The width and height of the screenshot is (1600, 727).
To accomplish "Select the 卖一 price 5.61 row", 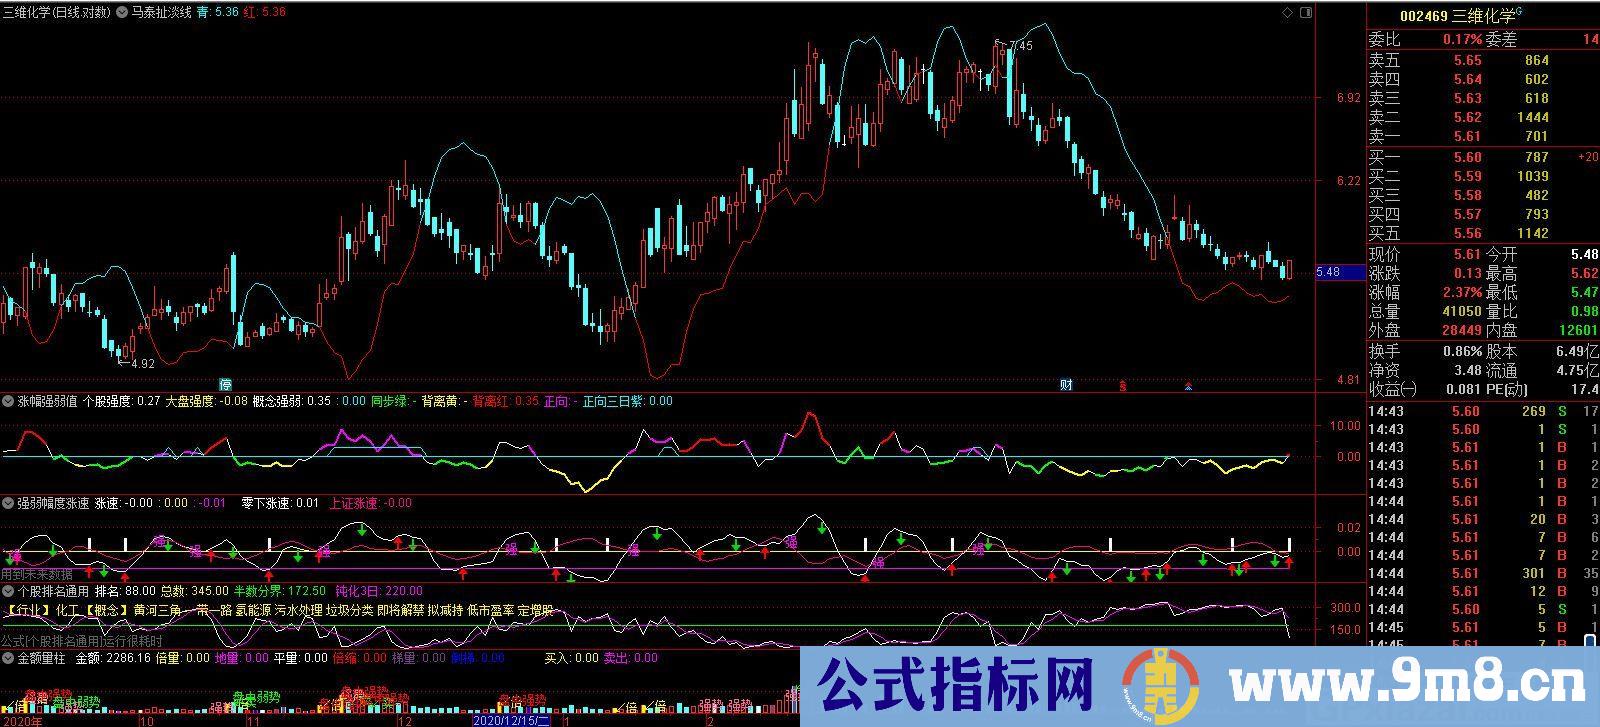I will (x=1483, y=137).
